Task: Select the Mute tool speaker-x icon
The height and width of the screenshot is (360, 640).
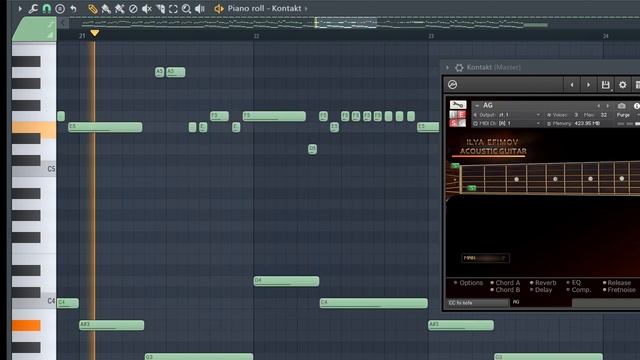Action: [147, 8]
